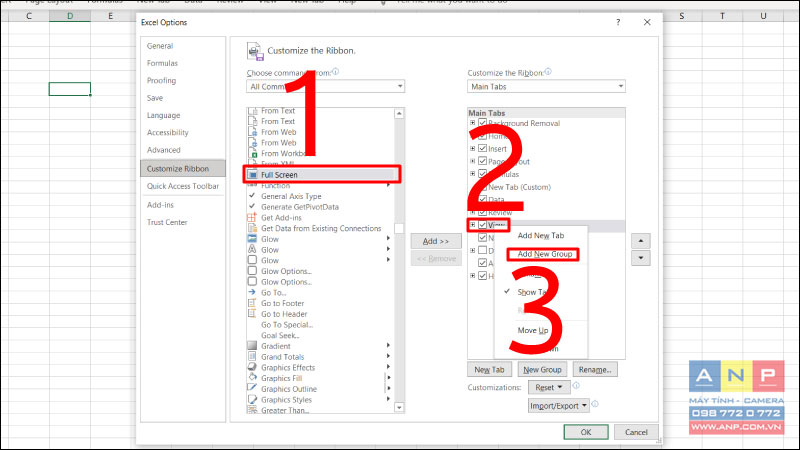Click the commands list scrollbar thumb

(399, 228)
